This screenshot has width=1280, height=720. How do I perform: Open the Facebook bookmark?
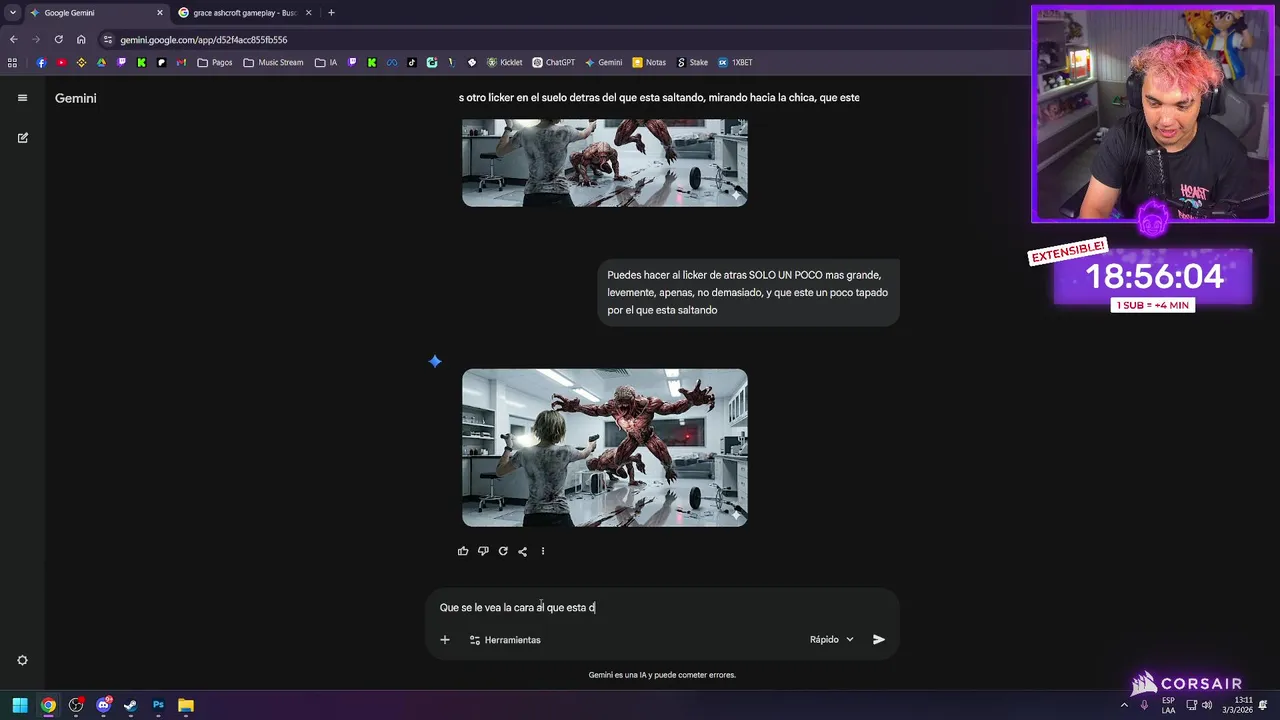(41, 62)
